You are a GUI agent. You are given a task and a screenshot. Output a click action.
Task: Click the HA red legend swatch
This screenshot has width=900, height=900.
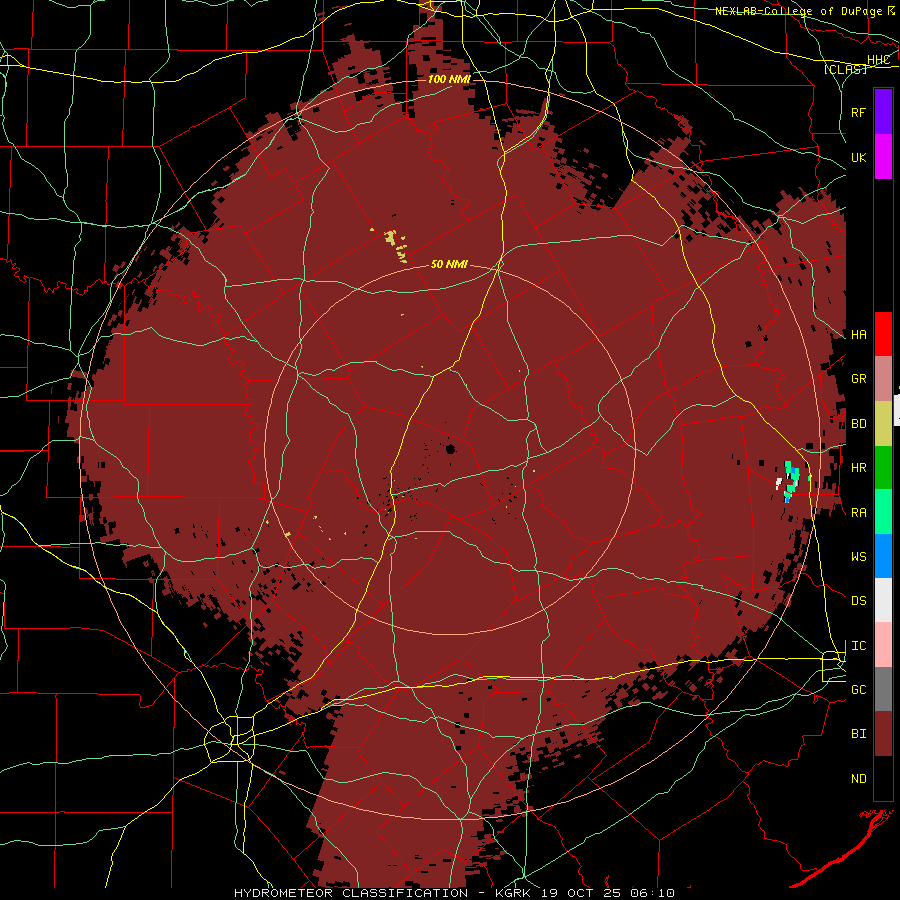pyautogui.click(x=883, y=334)
